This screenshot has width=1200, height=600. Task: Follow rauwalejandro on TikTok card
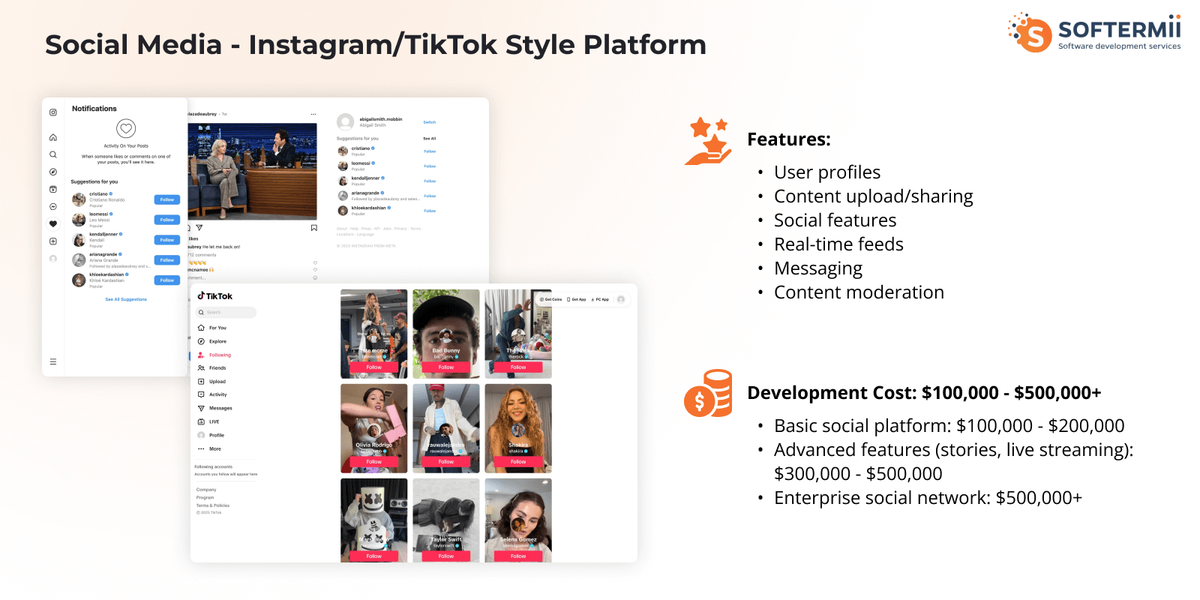446,462
